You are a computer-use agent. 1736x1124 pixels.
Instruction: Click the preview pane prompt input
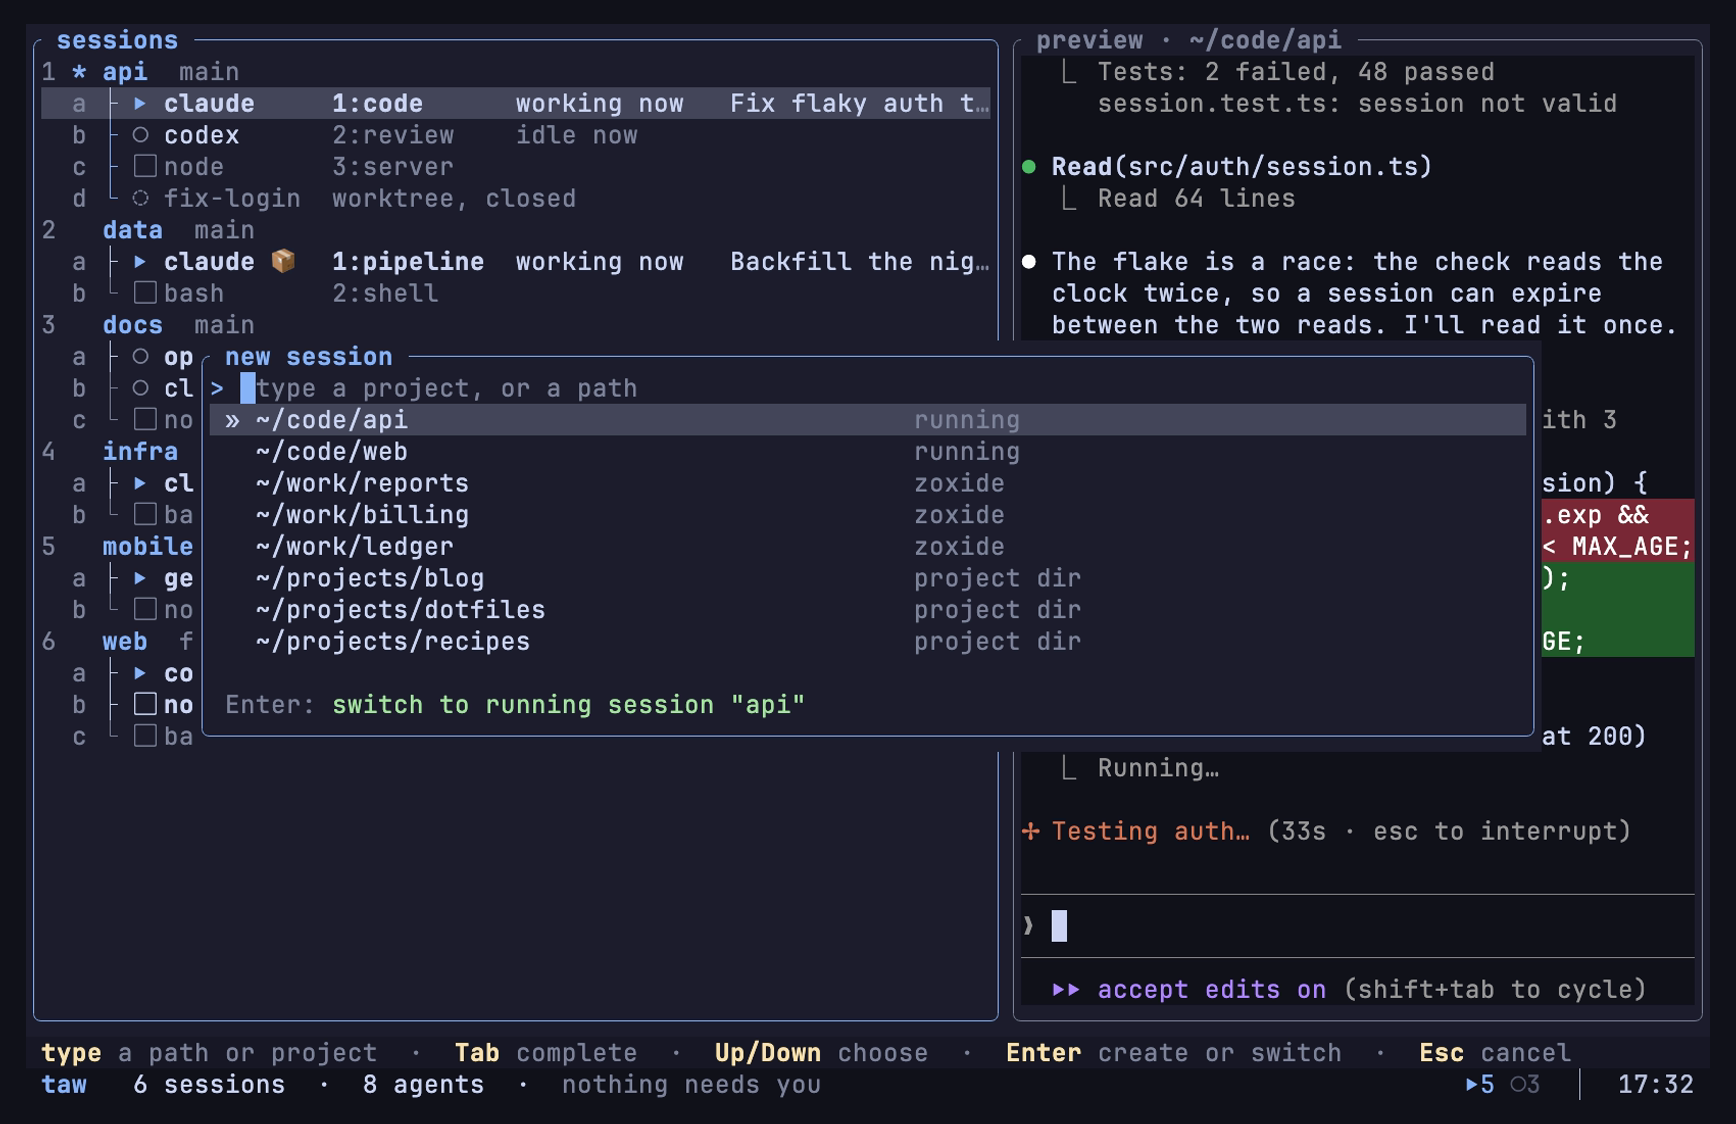pyautogui.click(x=1357, y=926)
